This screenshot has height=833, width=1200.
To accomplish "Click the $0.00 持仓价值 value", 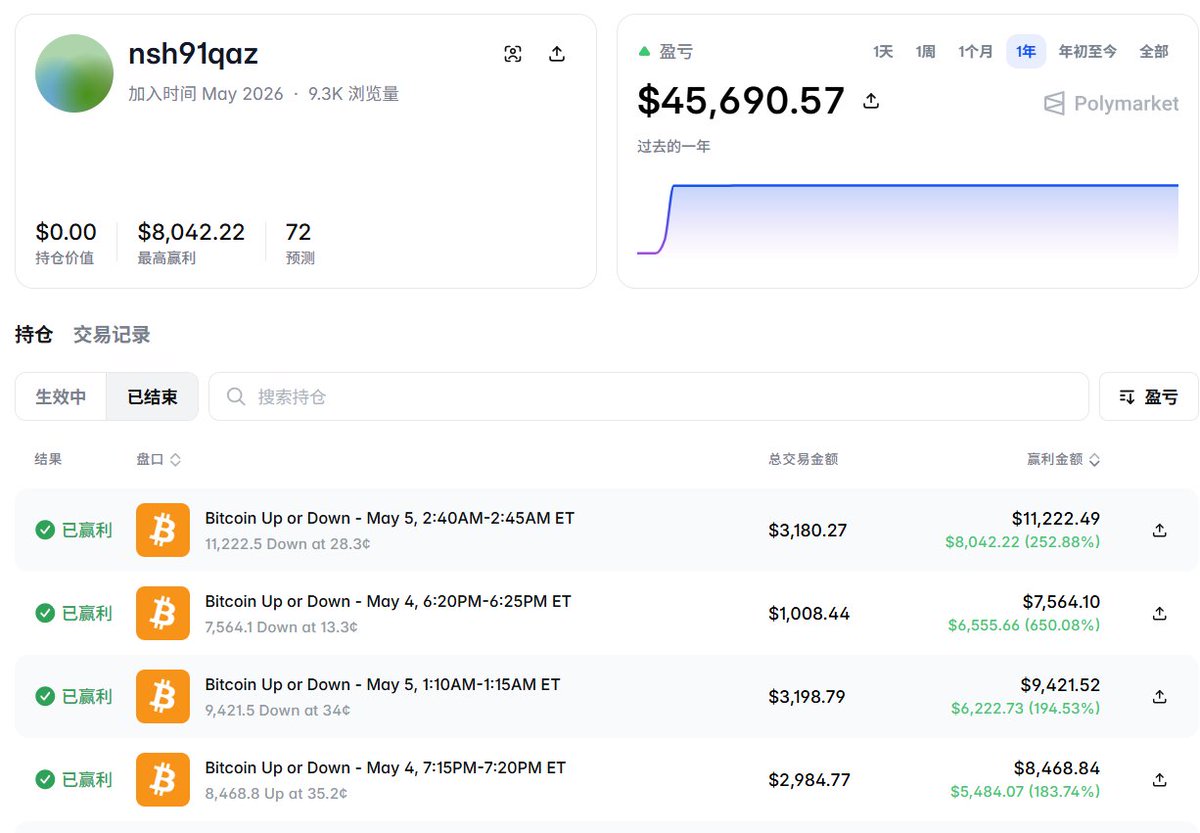I will point(66,232).
